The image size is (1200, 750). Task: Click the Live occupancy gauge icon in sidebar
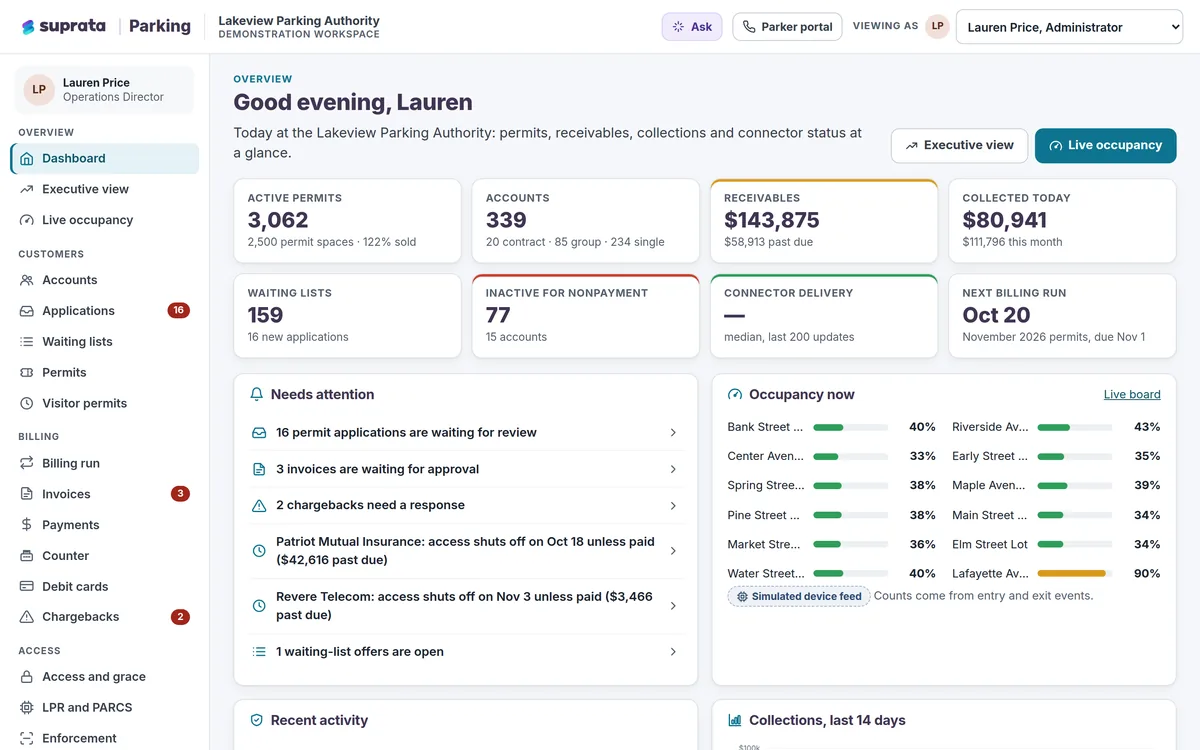coord(27,220)
